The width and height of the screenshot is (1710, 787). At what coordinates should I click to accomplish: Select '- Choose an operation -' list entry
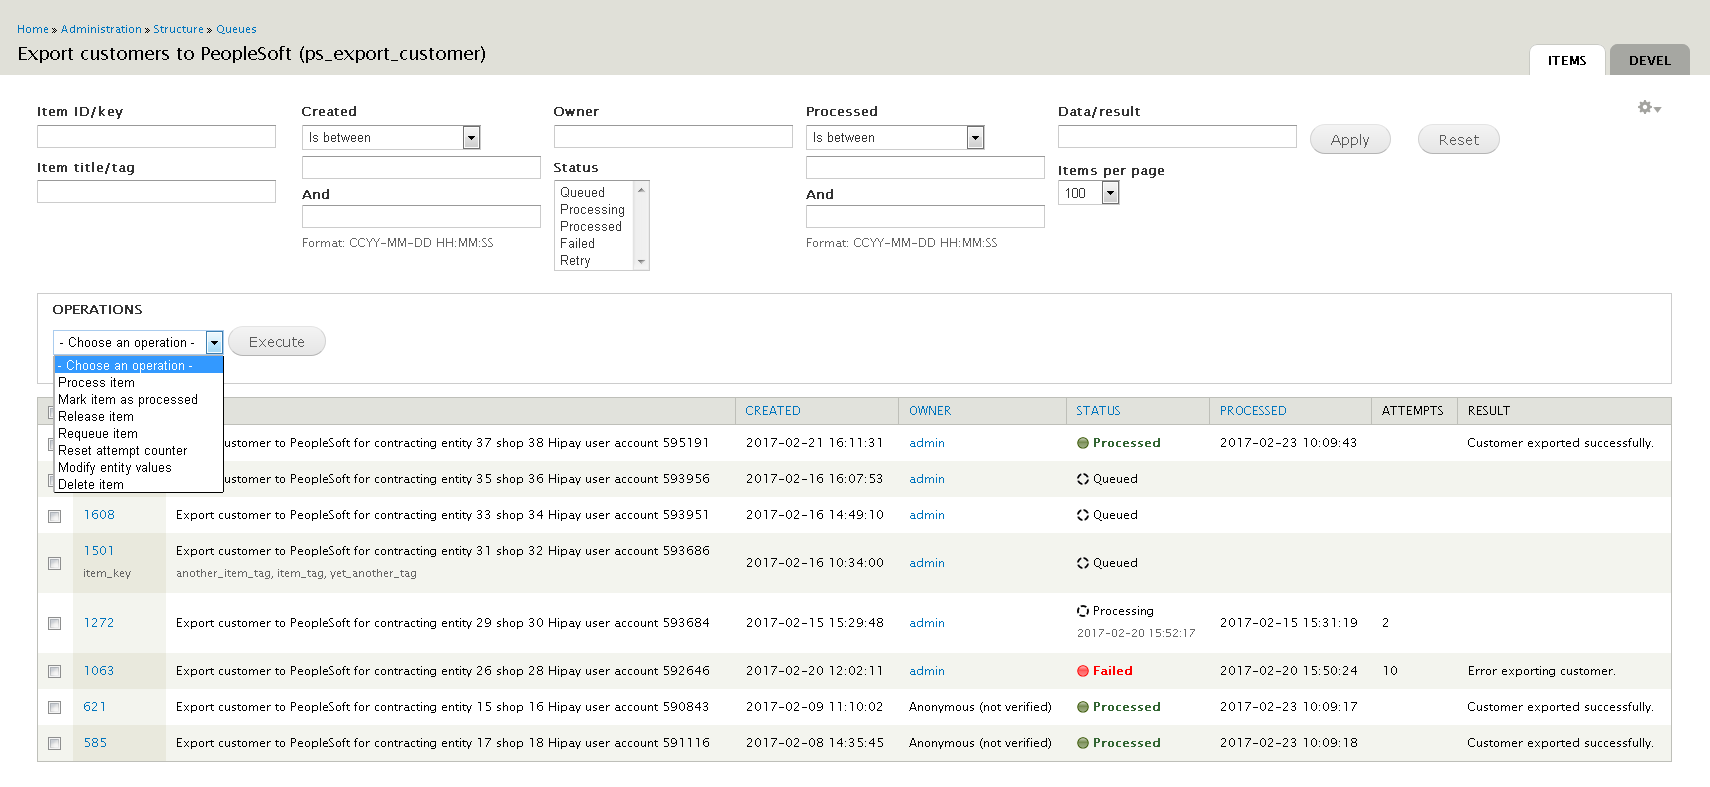coord(138,366)
